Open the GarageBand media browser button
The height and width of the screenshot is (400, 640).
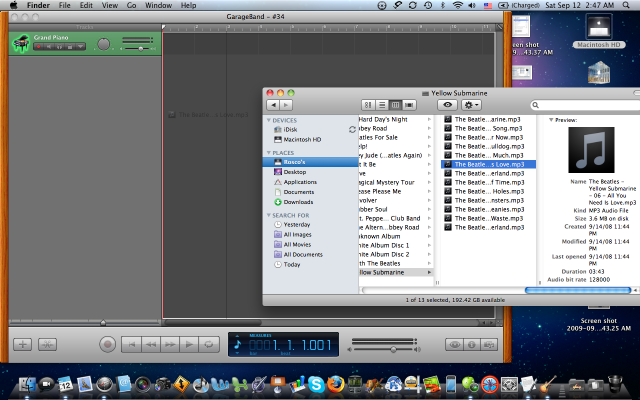[489, 344]
